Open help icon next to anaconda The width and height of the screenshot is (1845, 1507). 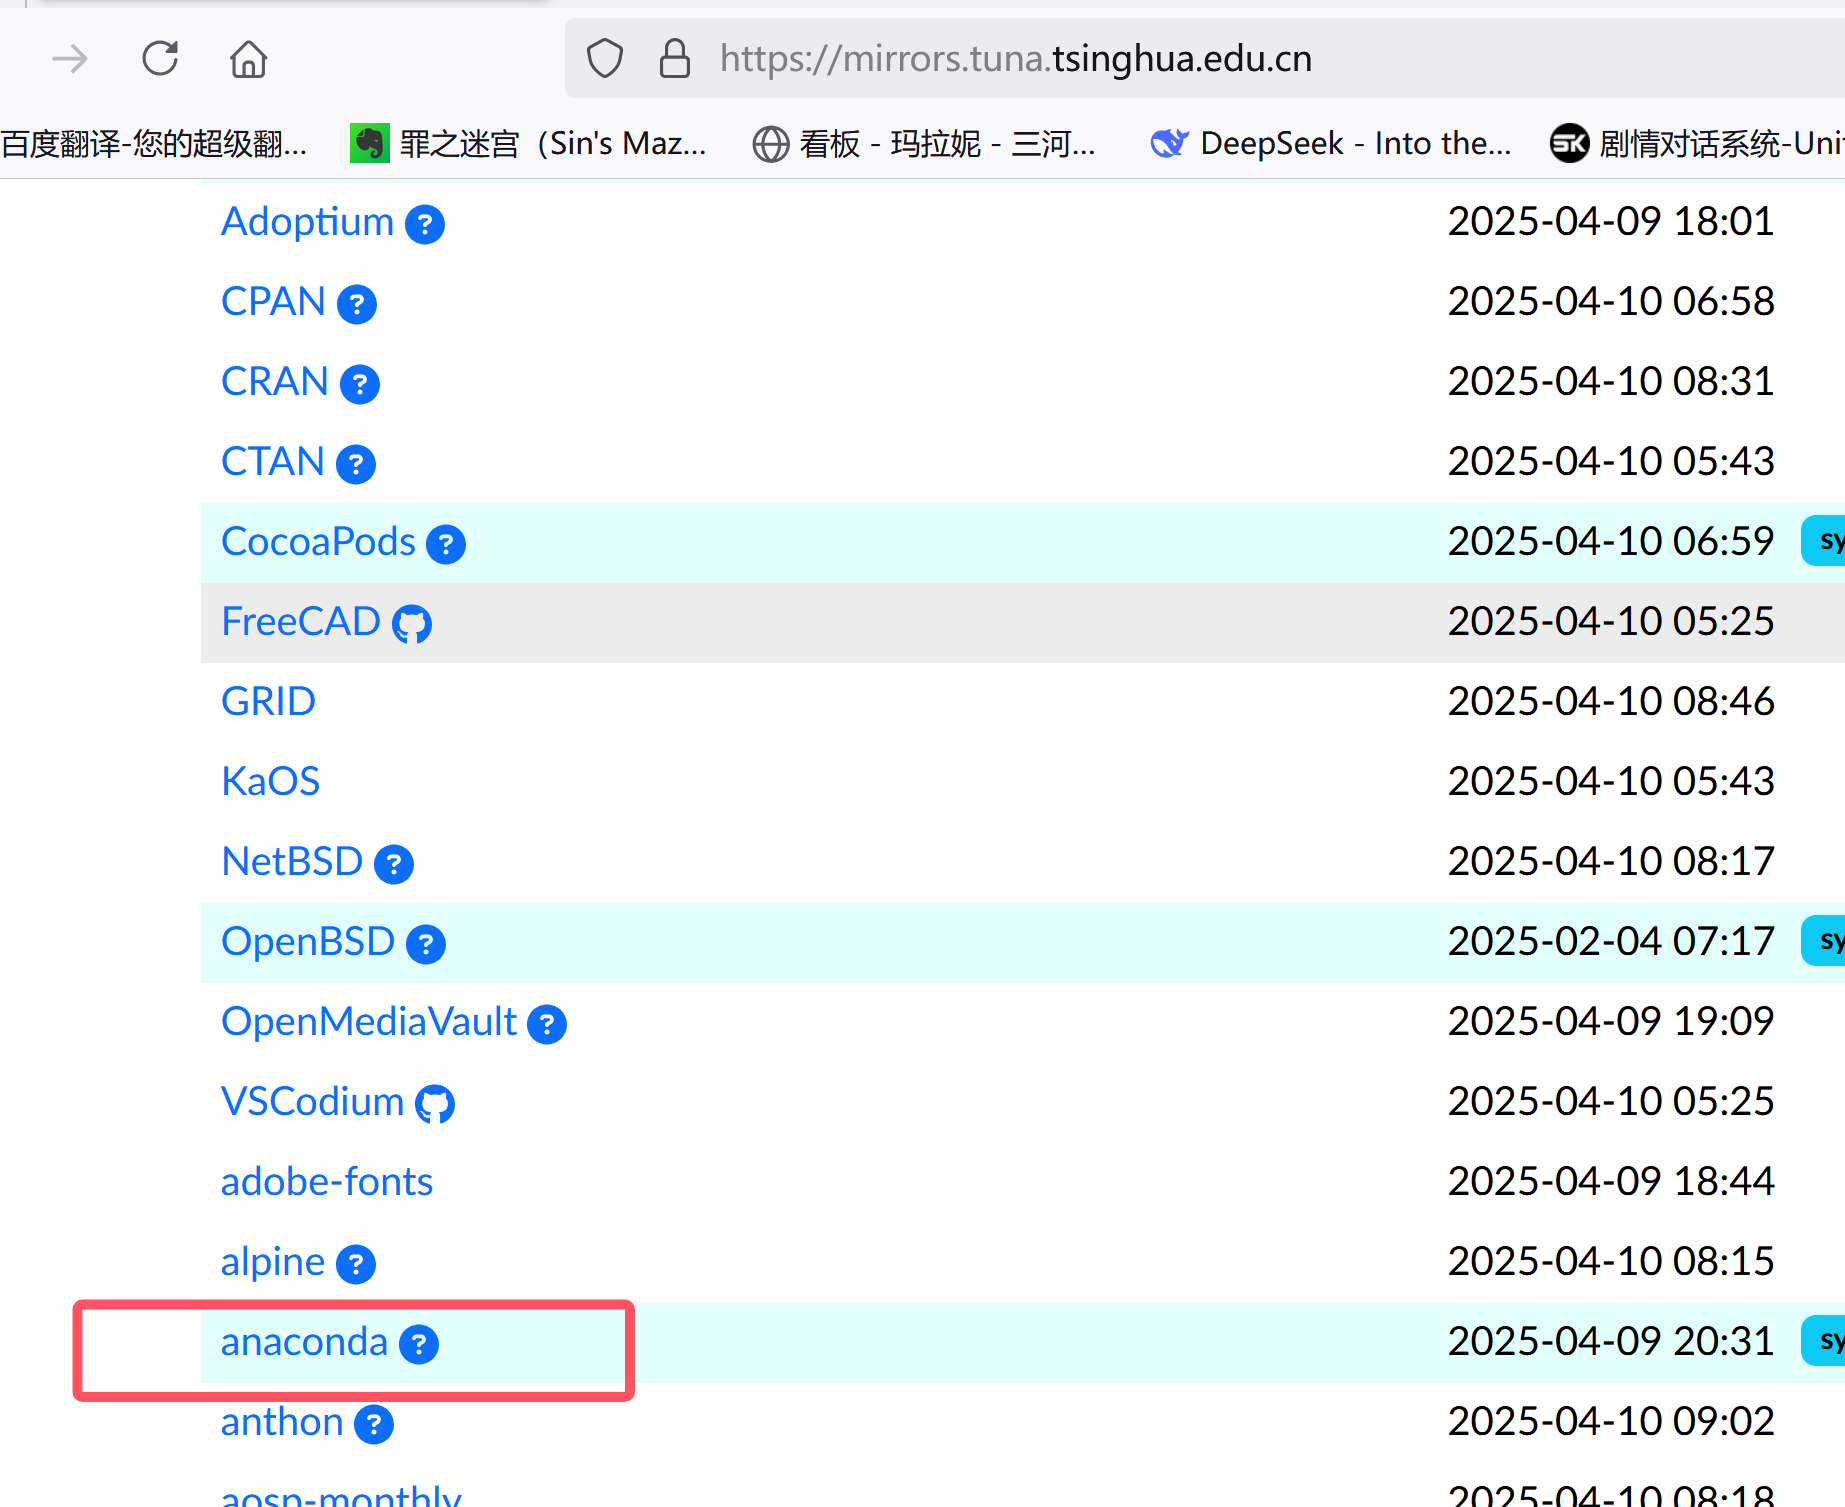point(419,1344)
